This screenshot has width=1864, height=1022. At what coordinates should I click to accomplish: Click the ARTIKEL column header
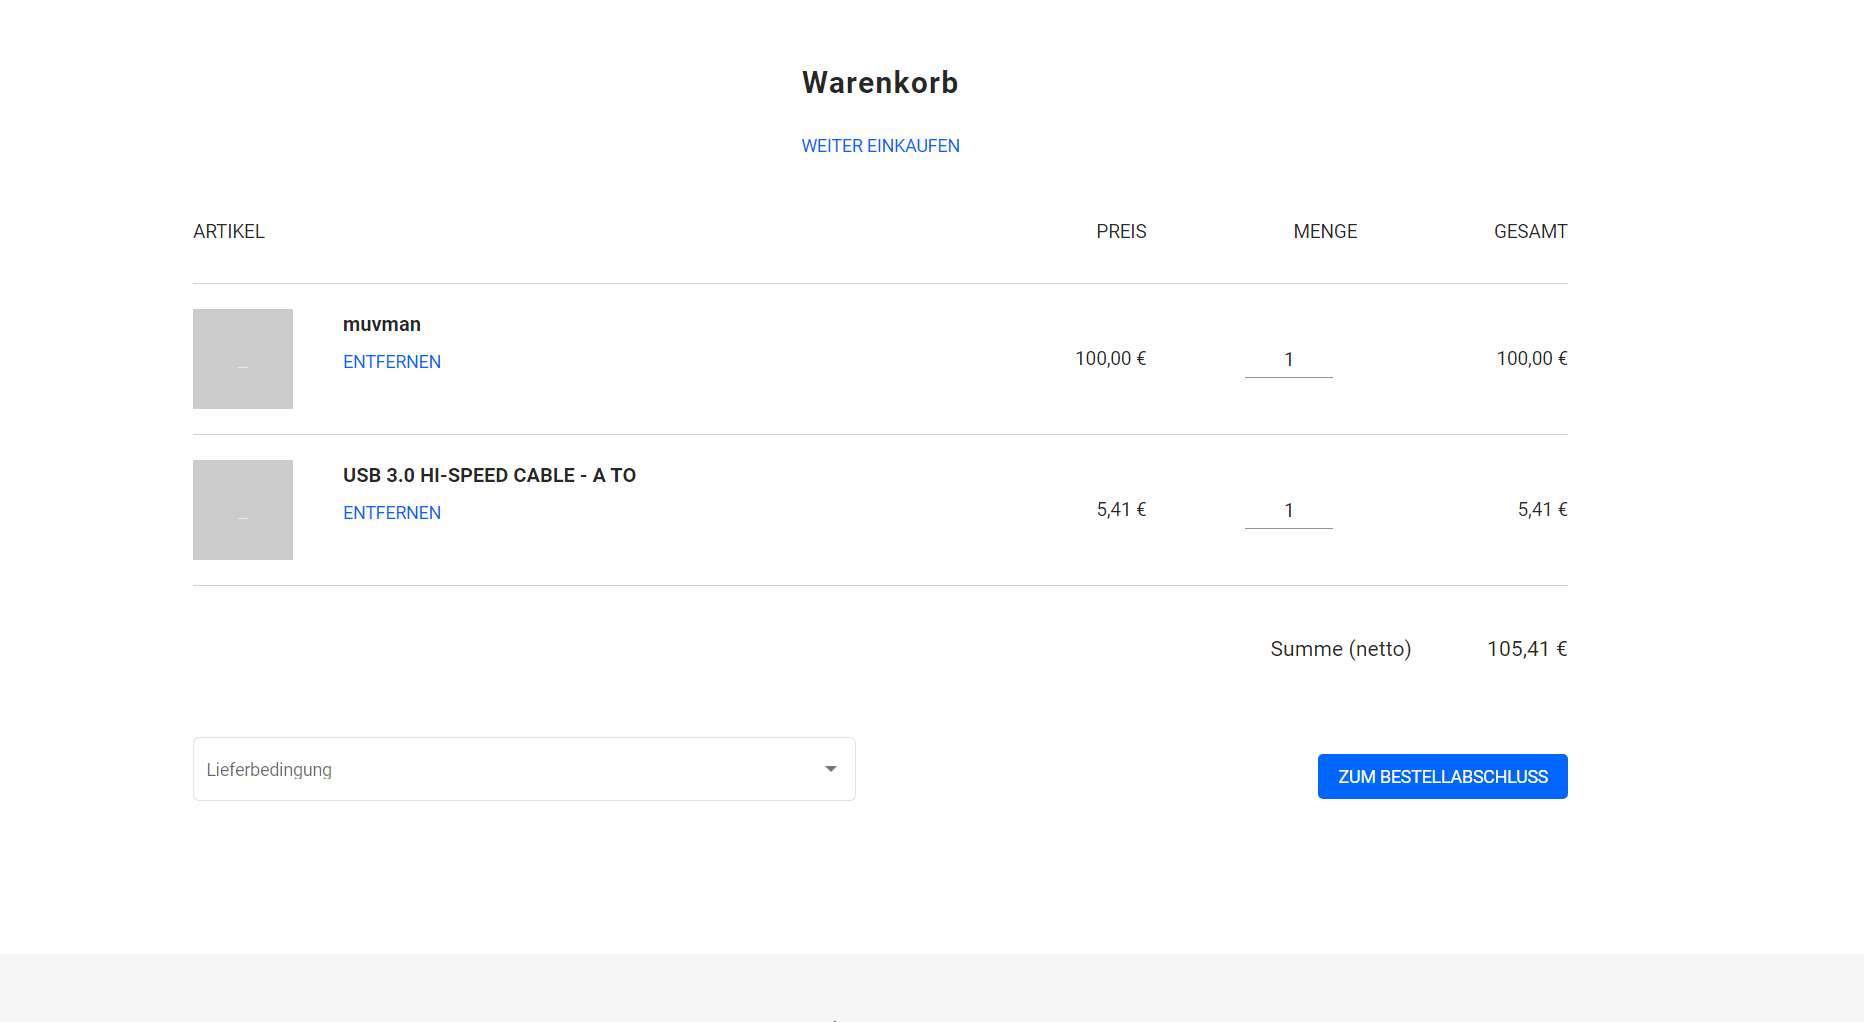pyautogui.click(x=229, y=231)
